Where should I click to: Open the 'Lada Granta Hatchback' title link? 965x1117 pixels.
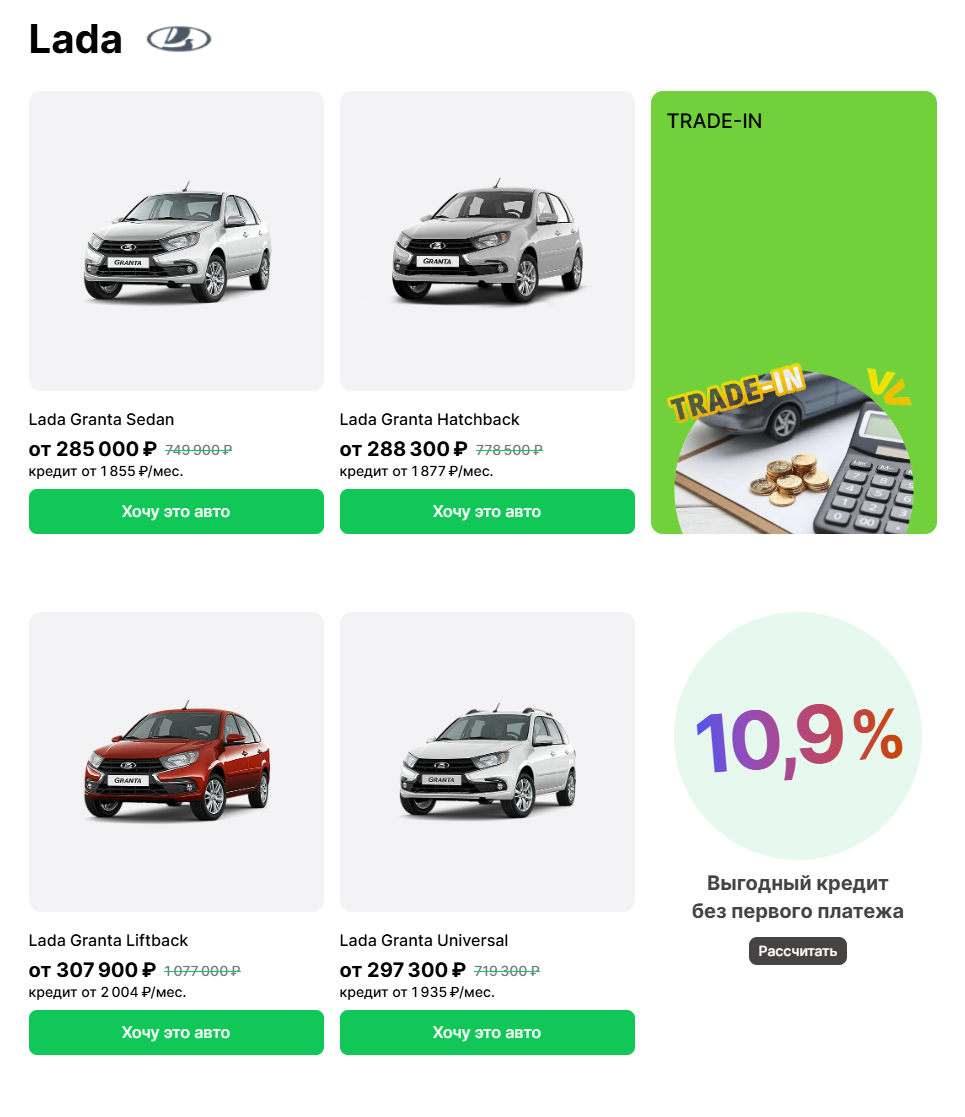click(429, 420)
